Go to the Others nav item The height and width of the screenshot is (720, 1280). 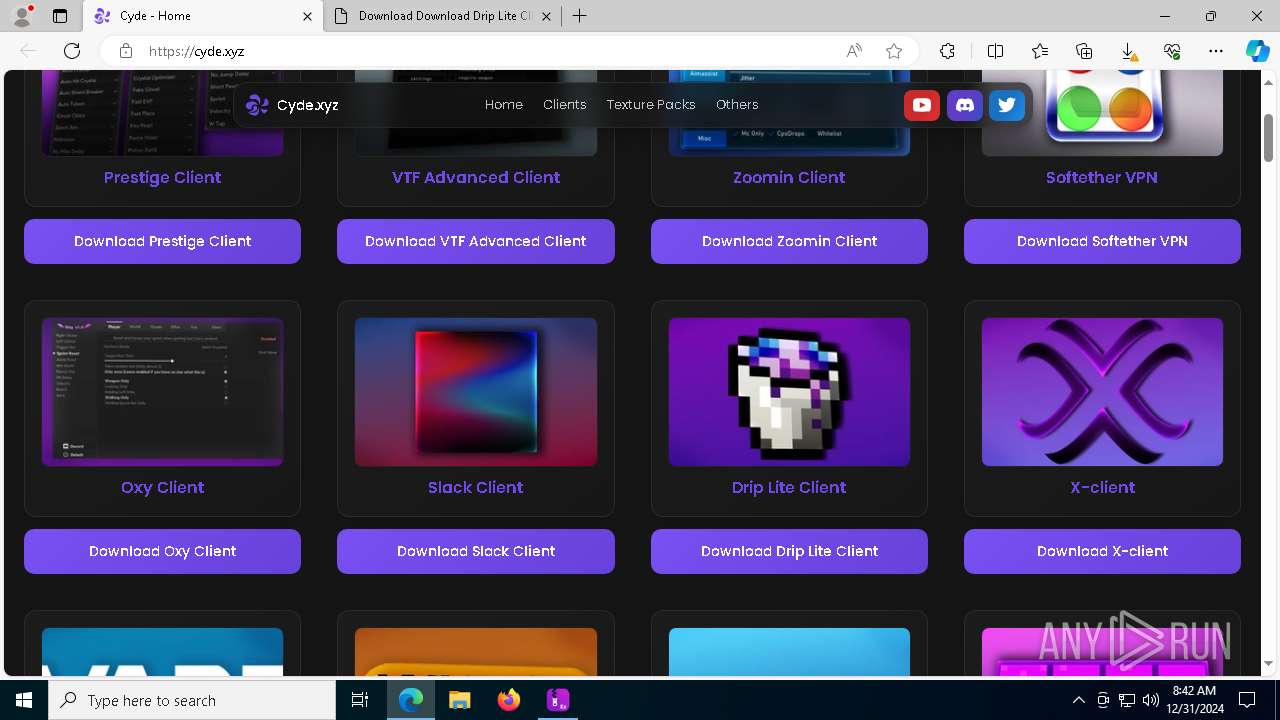(737, 105)
